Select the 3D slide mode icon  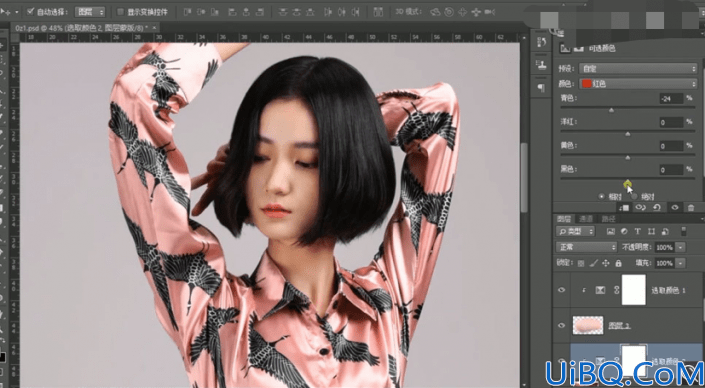coord(476,12)
